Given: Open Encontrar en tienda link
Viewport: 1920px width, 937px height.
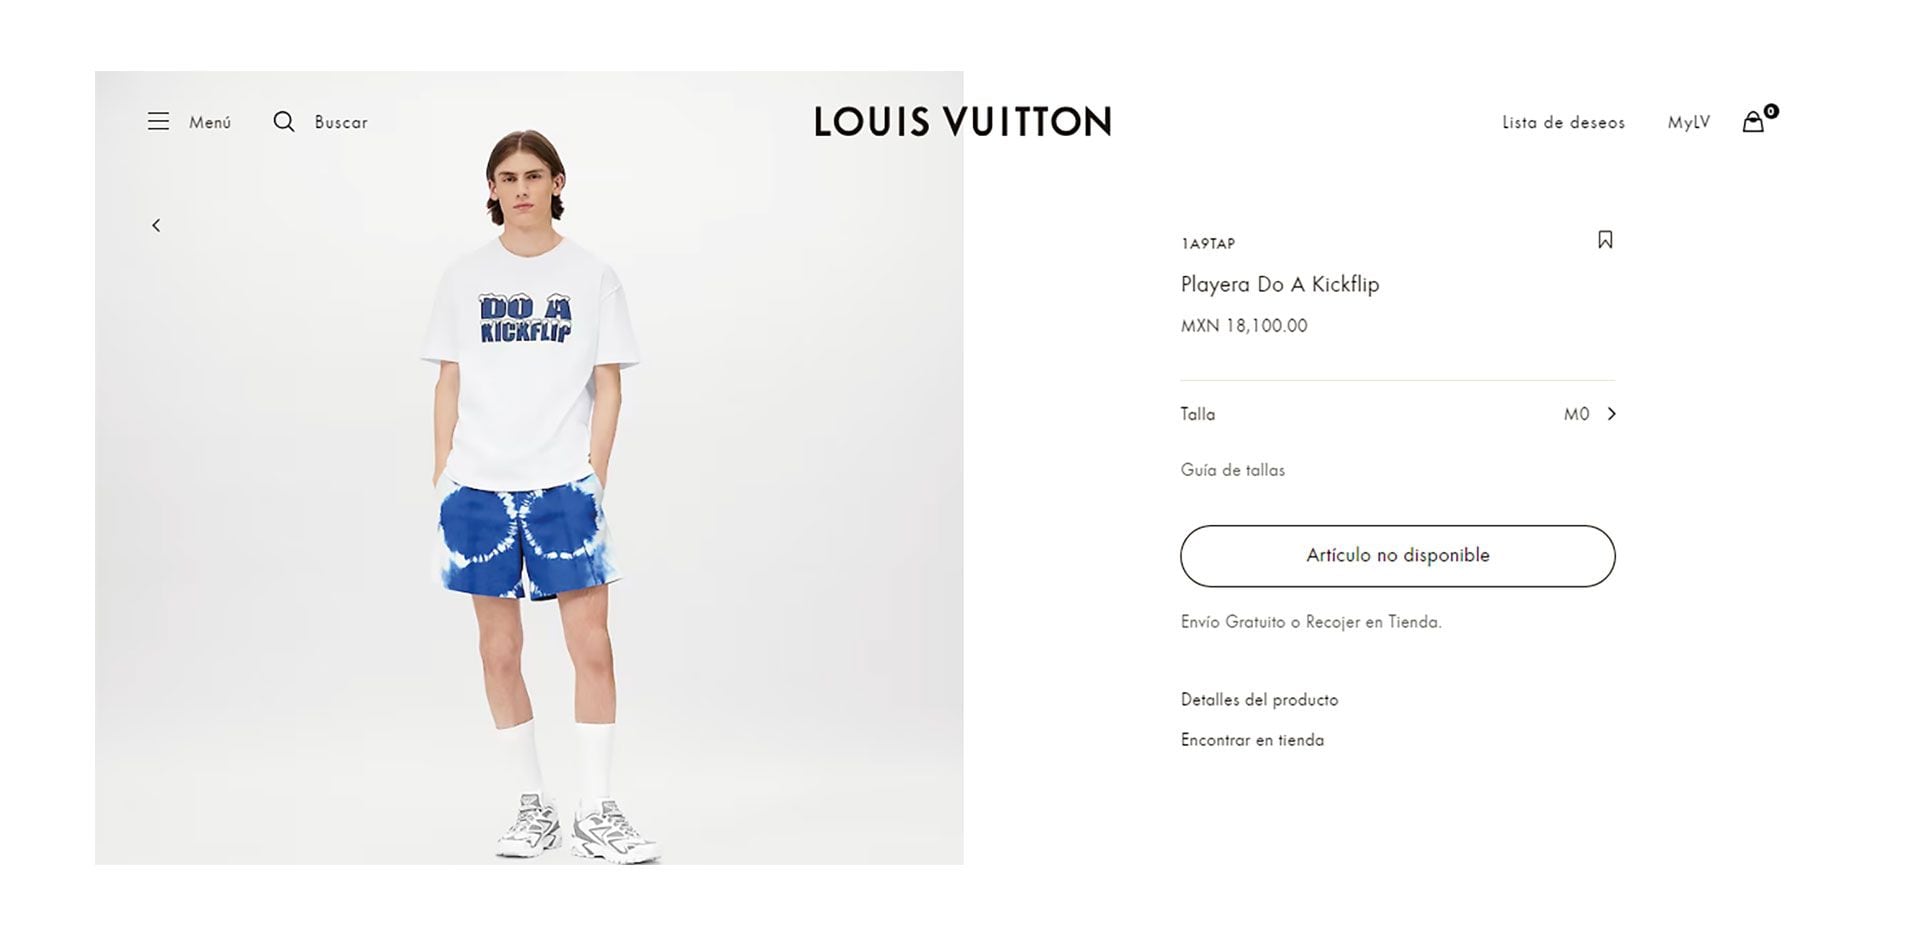Looking at the screenshot, I should (x=1252, y=740).
